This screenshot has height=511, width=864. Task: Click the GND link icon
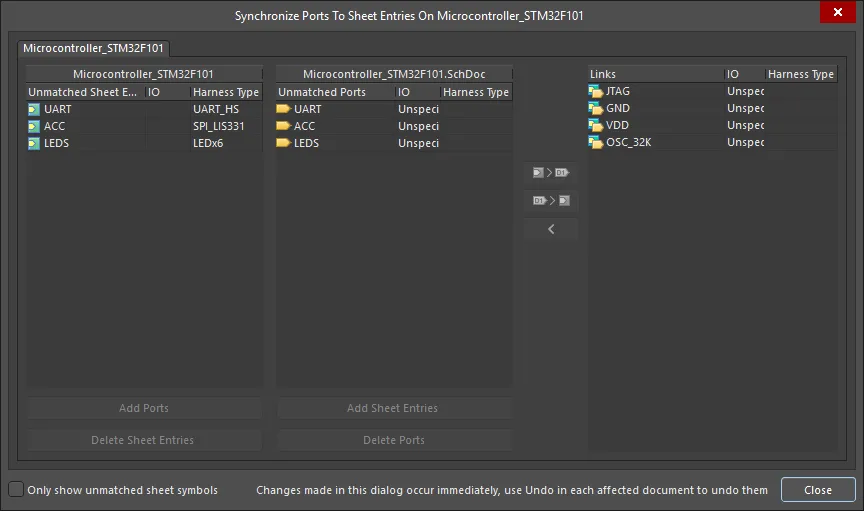click(x=596, y=109)
